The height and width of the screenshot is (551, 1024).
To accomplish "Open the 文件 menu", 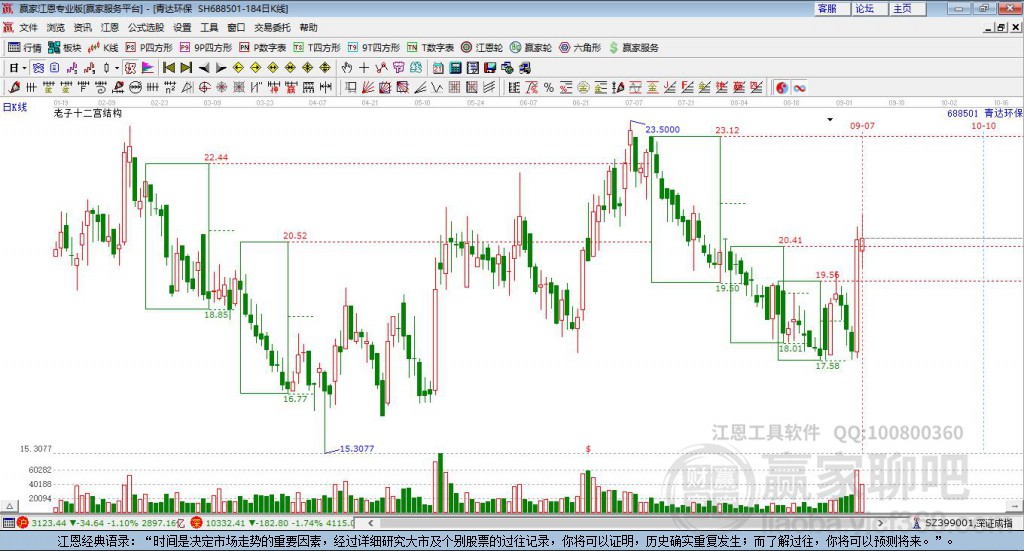I will (28, 27).
